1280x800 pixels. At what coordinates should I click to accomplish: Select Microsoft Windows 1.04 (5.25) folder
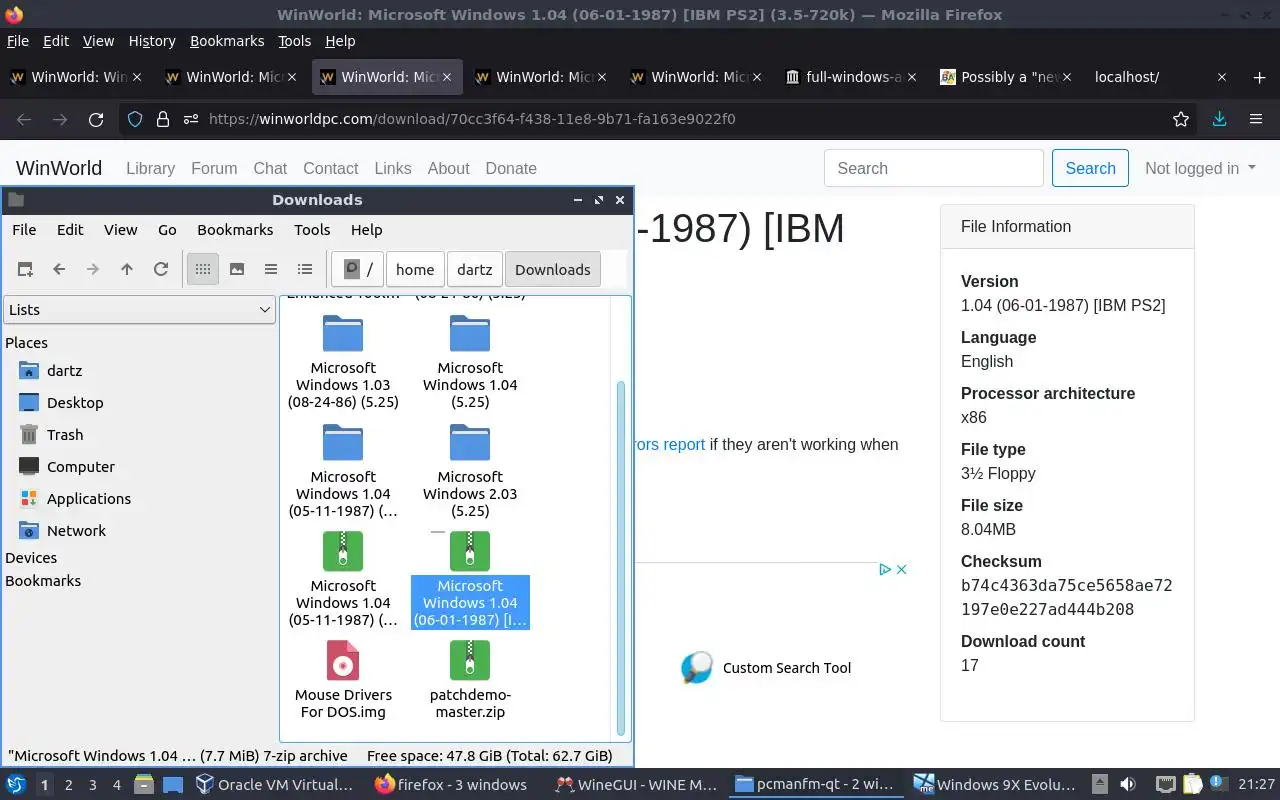coord(470,362)
